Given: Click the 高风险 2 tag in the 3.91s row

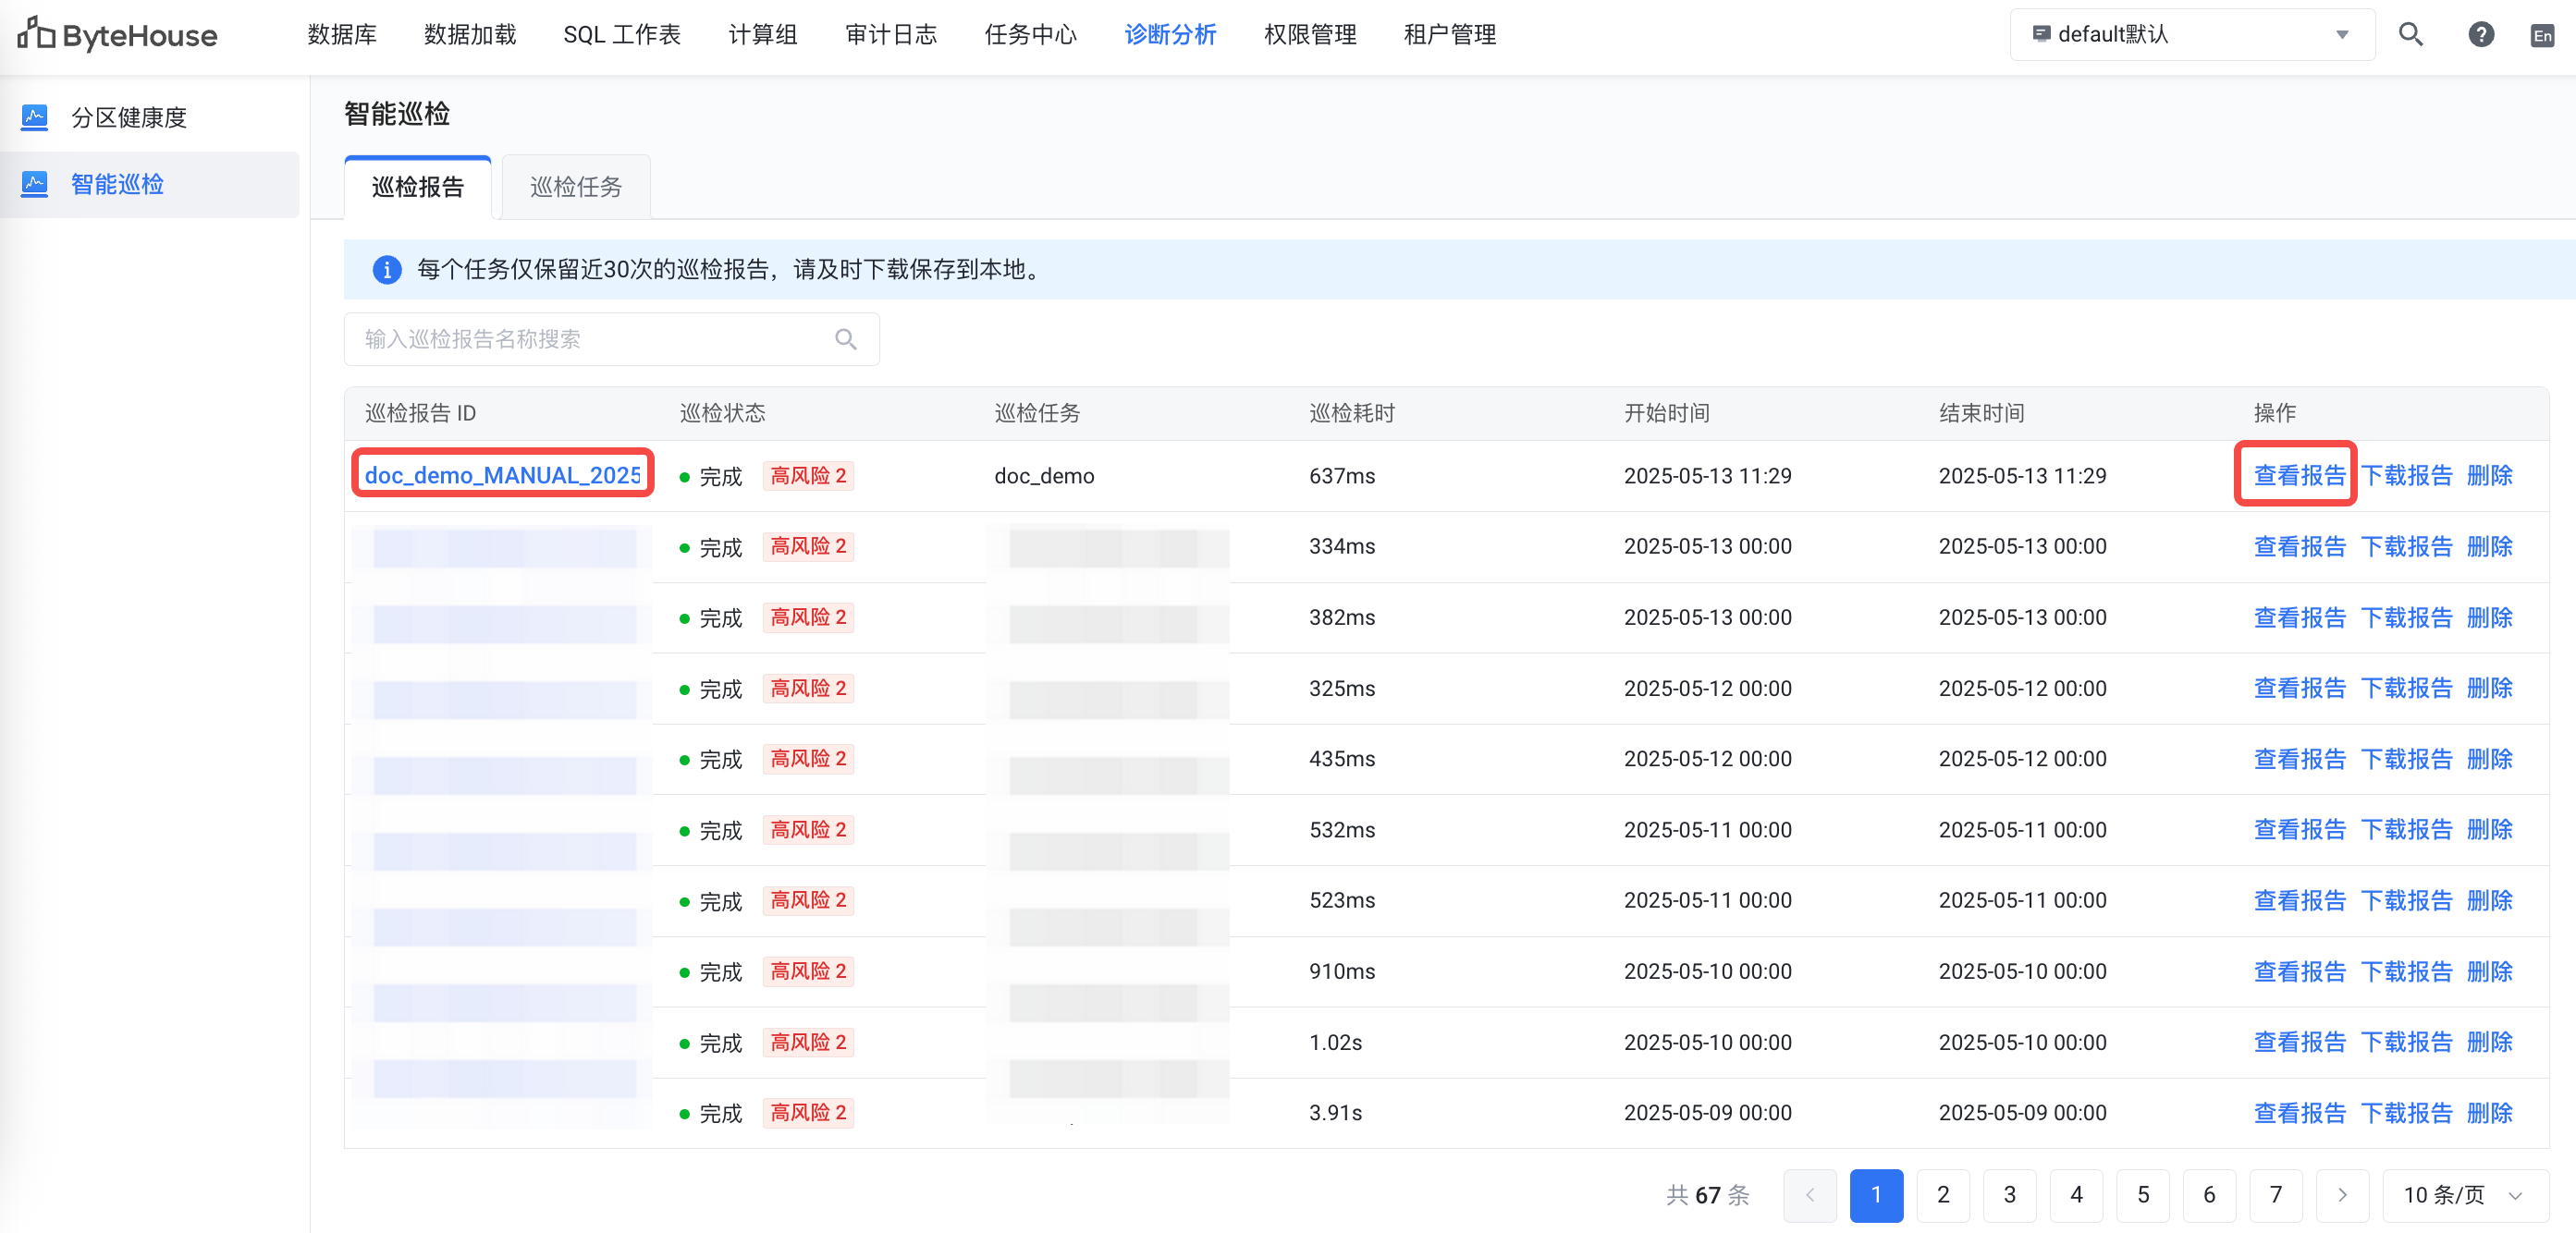Looking at the screenshot, I should (808, 1112).
